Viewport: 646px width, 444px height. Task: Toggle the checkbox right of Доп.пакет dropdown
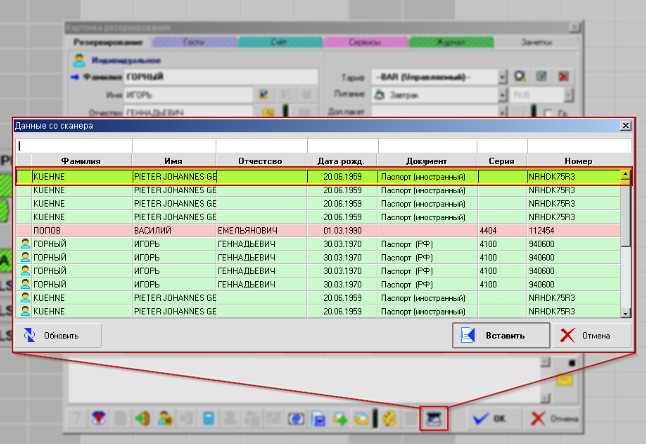tap(547, 113)
